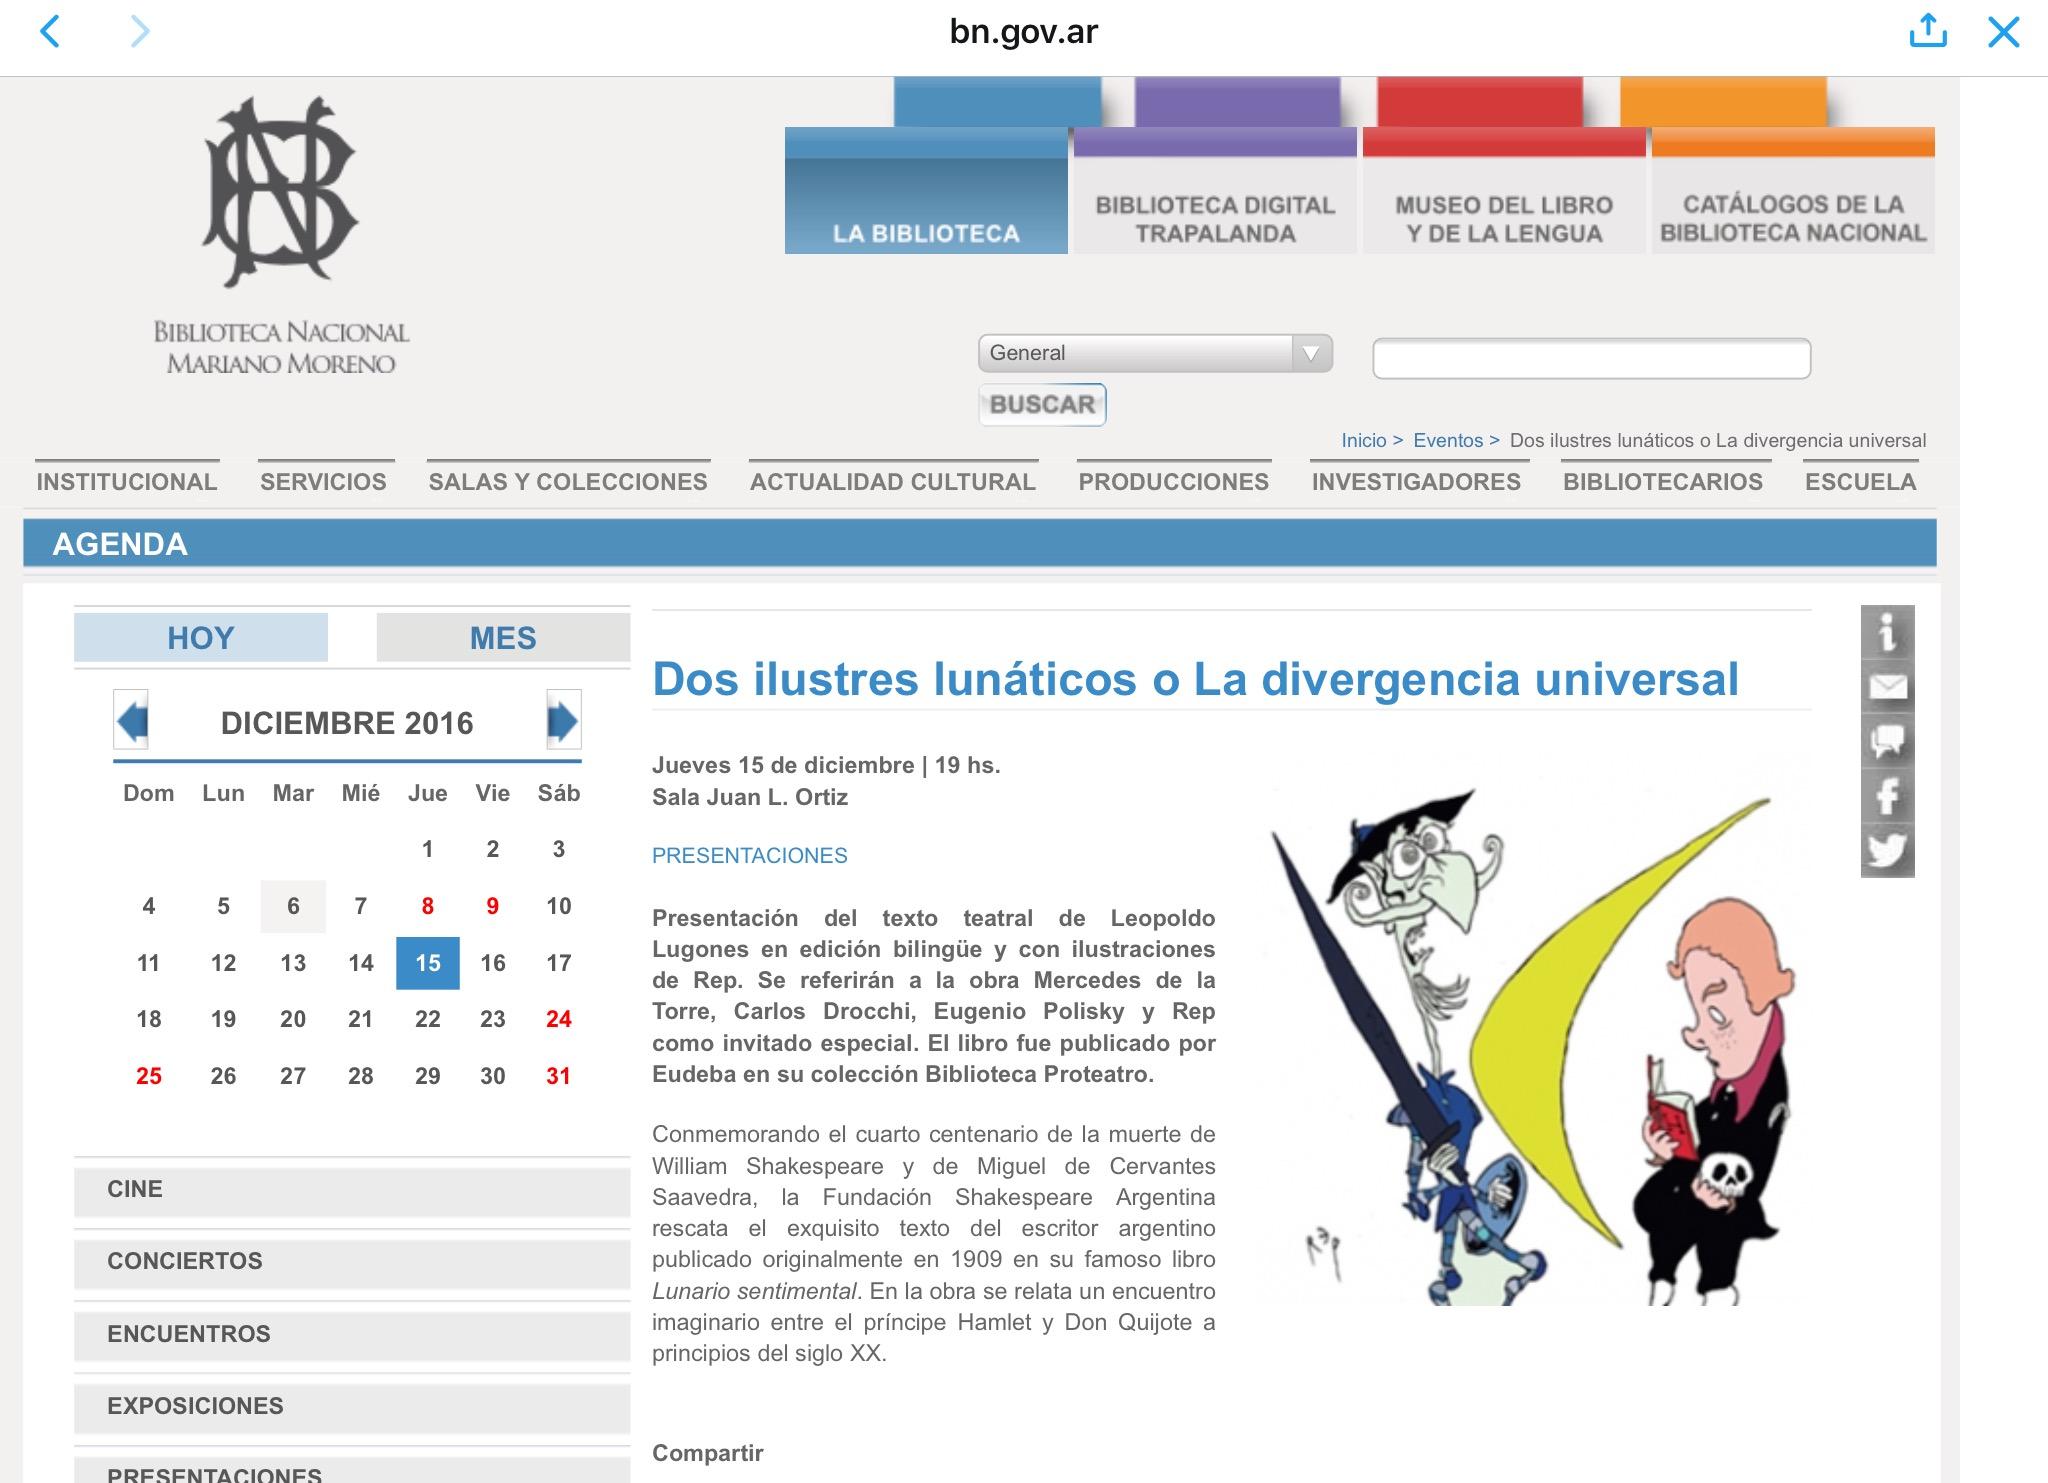The height and width of the screenshot is (1483, 2048).
Task: Open the EXPOSICIONES category
Action: 352,1407
